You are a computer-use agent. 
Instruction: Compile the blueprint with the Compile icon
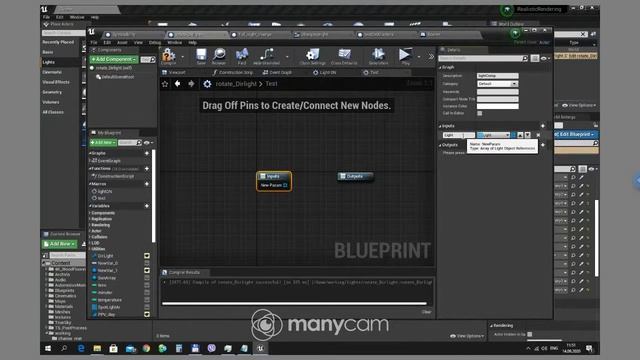point(168,55)
